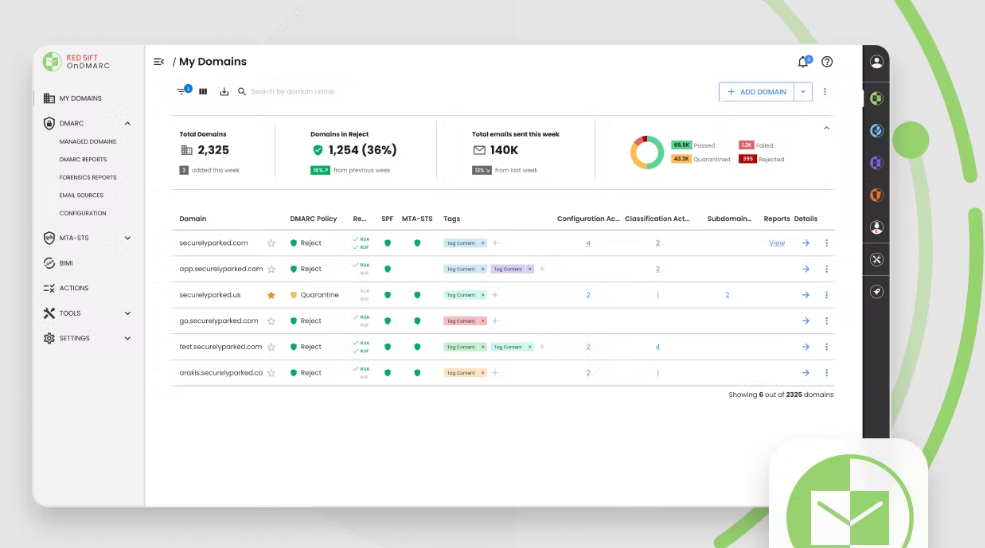Open the column view icon
This screenshot has height=548, width=985.
click(x=203, y=92)
